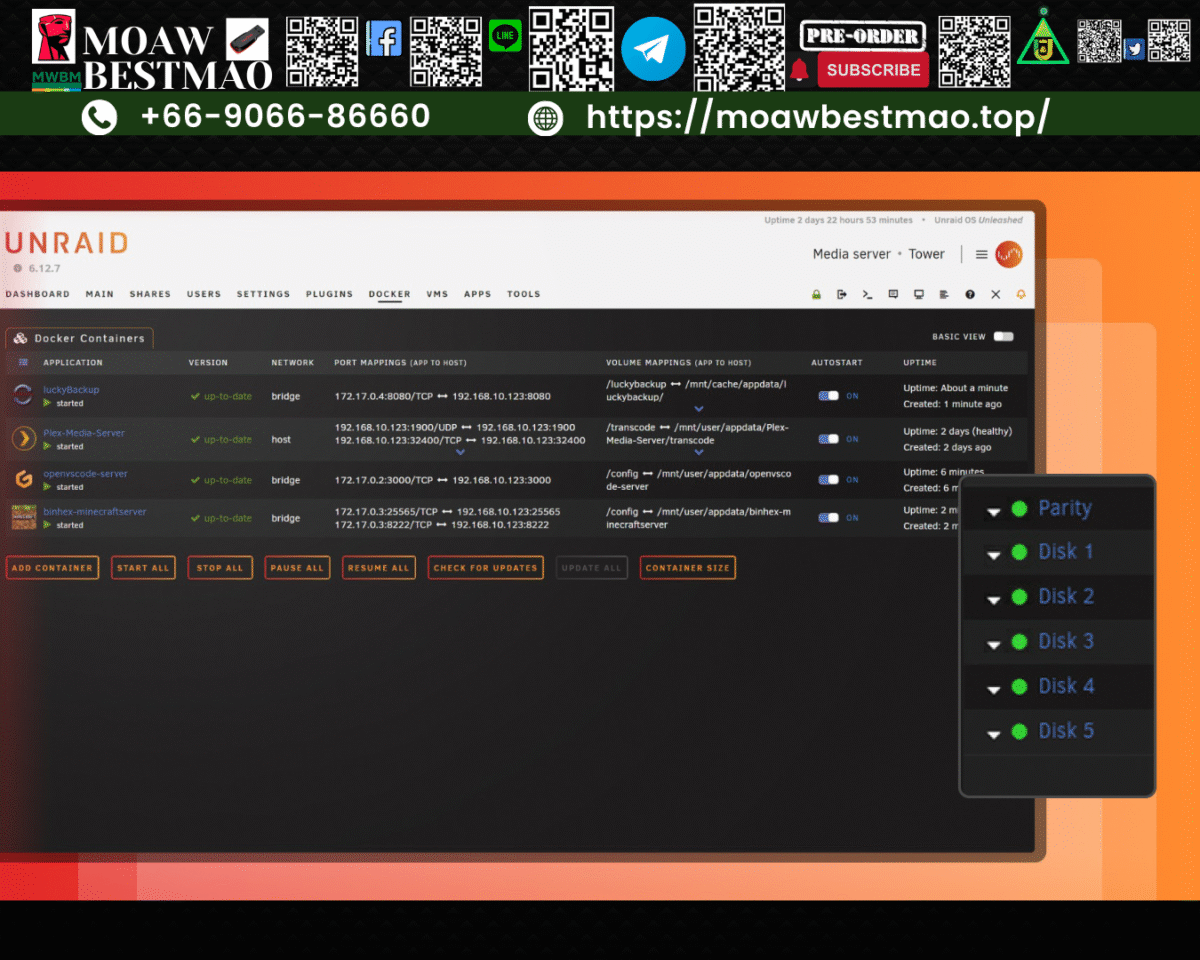The height and width of the screenshot is (960, 1200).
Task: Collapse the Parity disk entry
Action: point(993,510)
